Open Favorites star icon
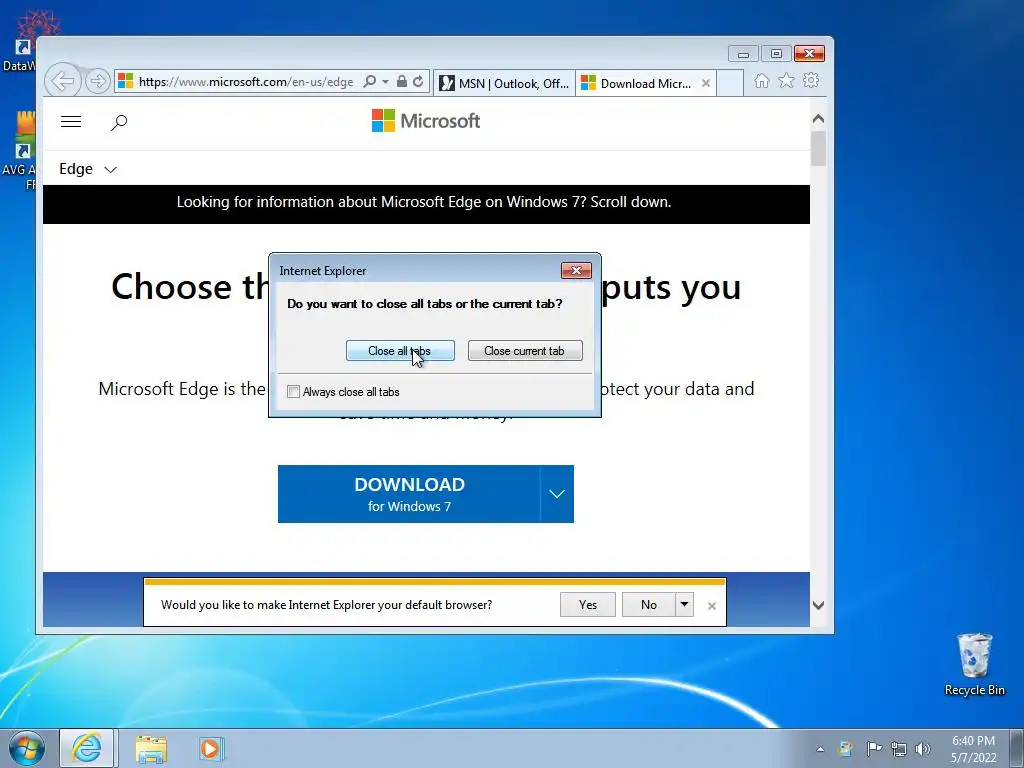 (786, 81)
